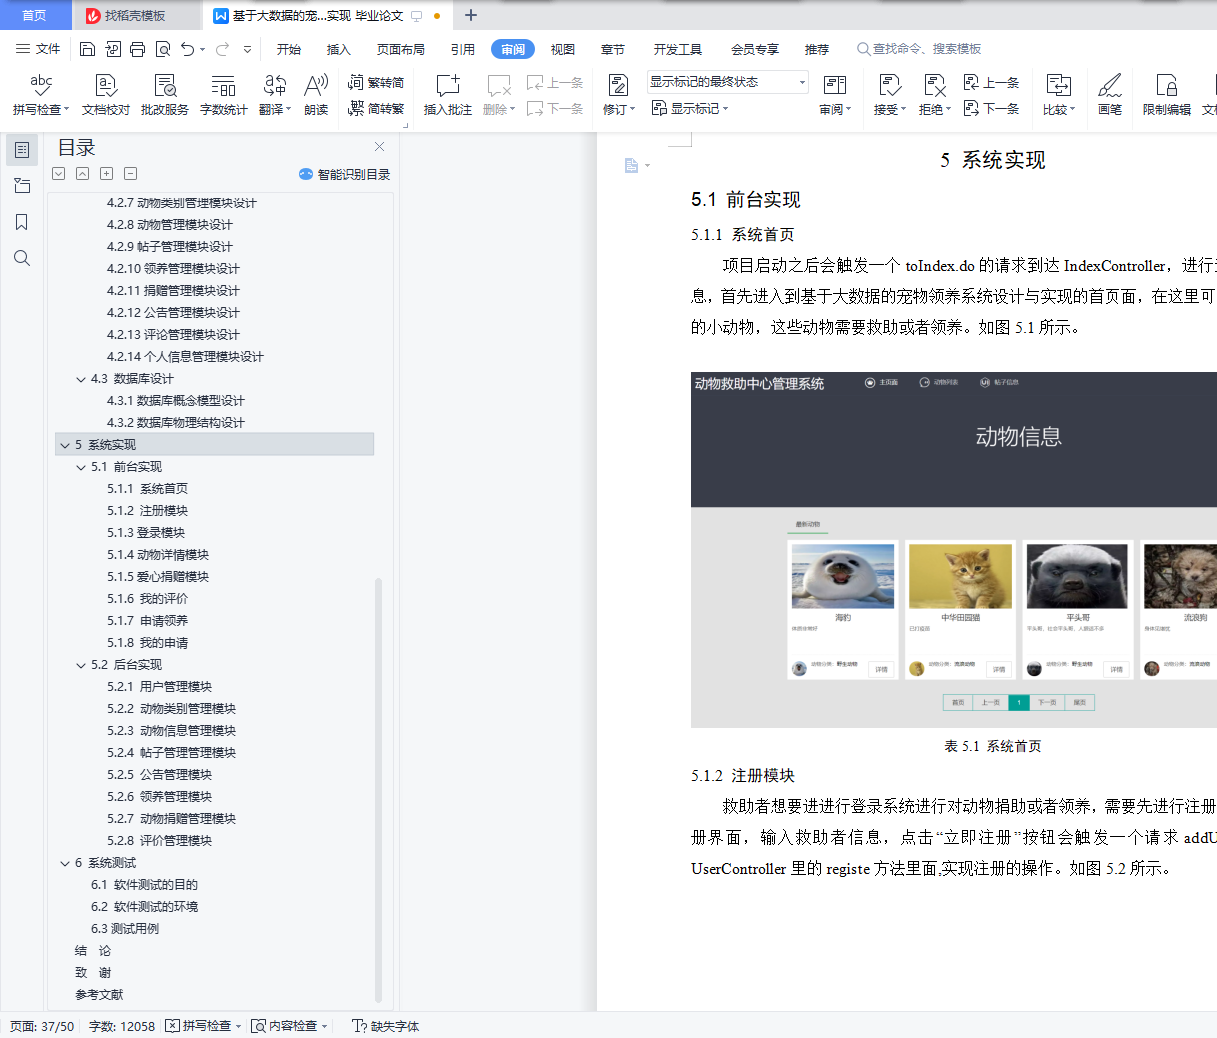
Task: Open the review service (批改服务) tool
Action: (x=165, y=95)
